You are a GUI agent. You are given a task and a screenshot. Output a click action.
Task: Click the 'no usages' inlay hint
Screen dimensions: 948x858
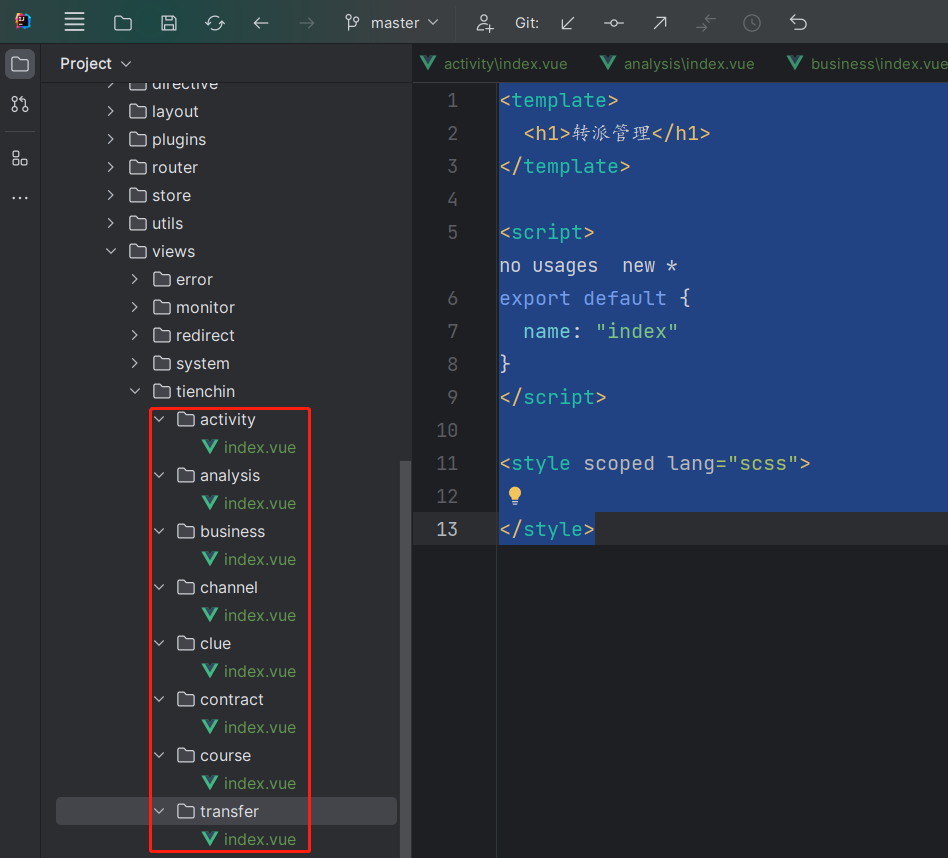click(x=548, y=266)
